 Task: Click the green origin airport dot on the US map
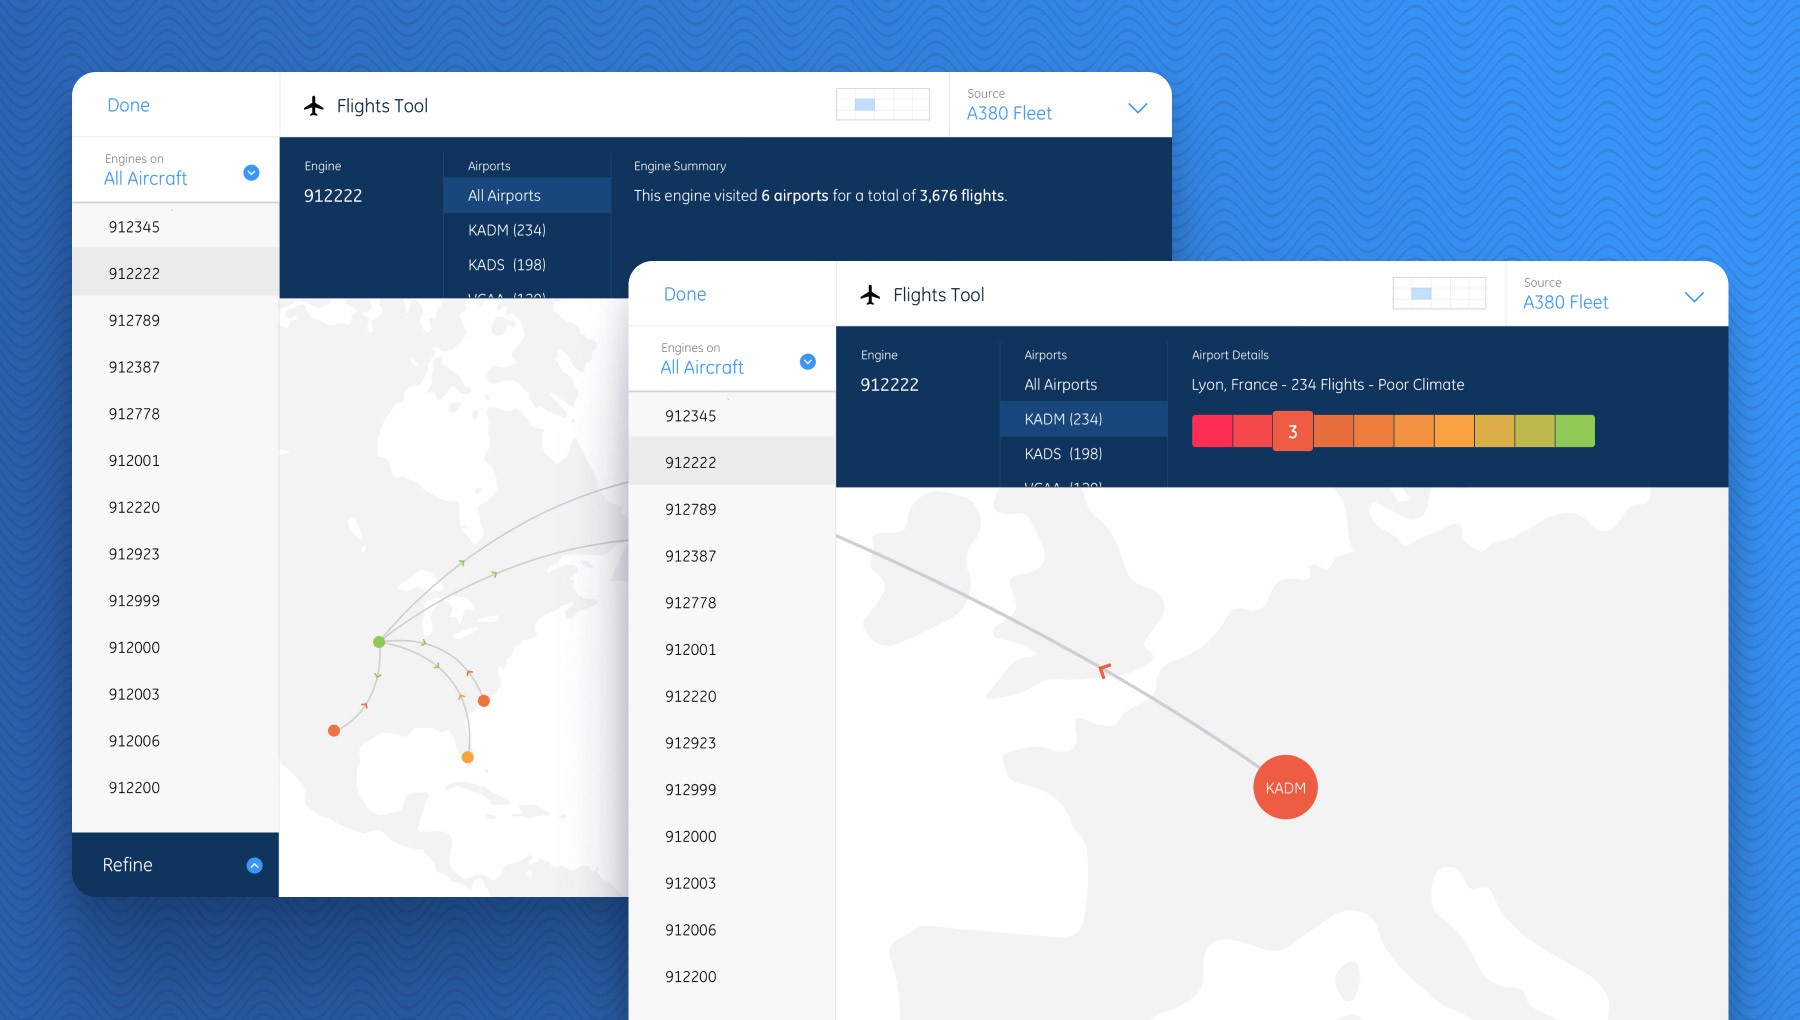tap(378, 641)
